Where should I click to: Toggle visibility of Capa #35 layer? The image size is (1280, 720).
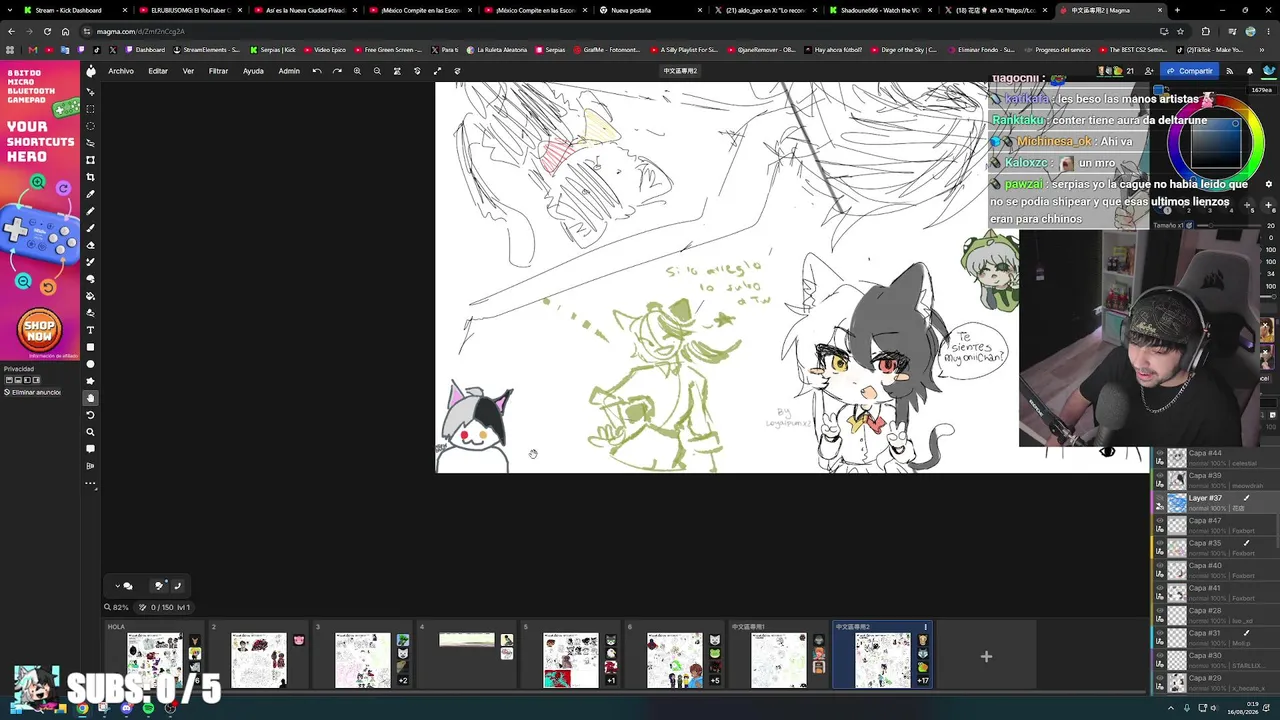pyautogui.click(x=1160, y=544)
